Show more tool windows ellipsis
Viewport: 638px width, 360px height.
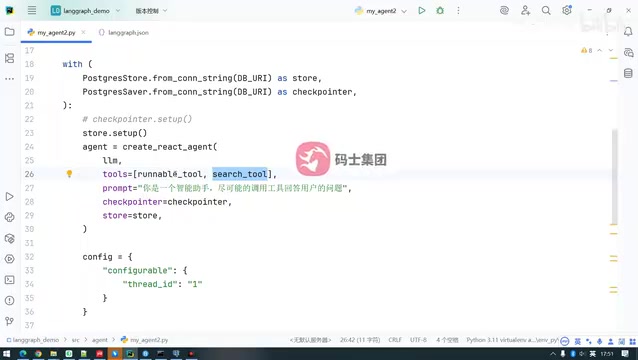(x=9, y=79)
